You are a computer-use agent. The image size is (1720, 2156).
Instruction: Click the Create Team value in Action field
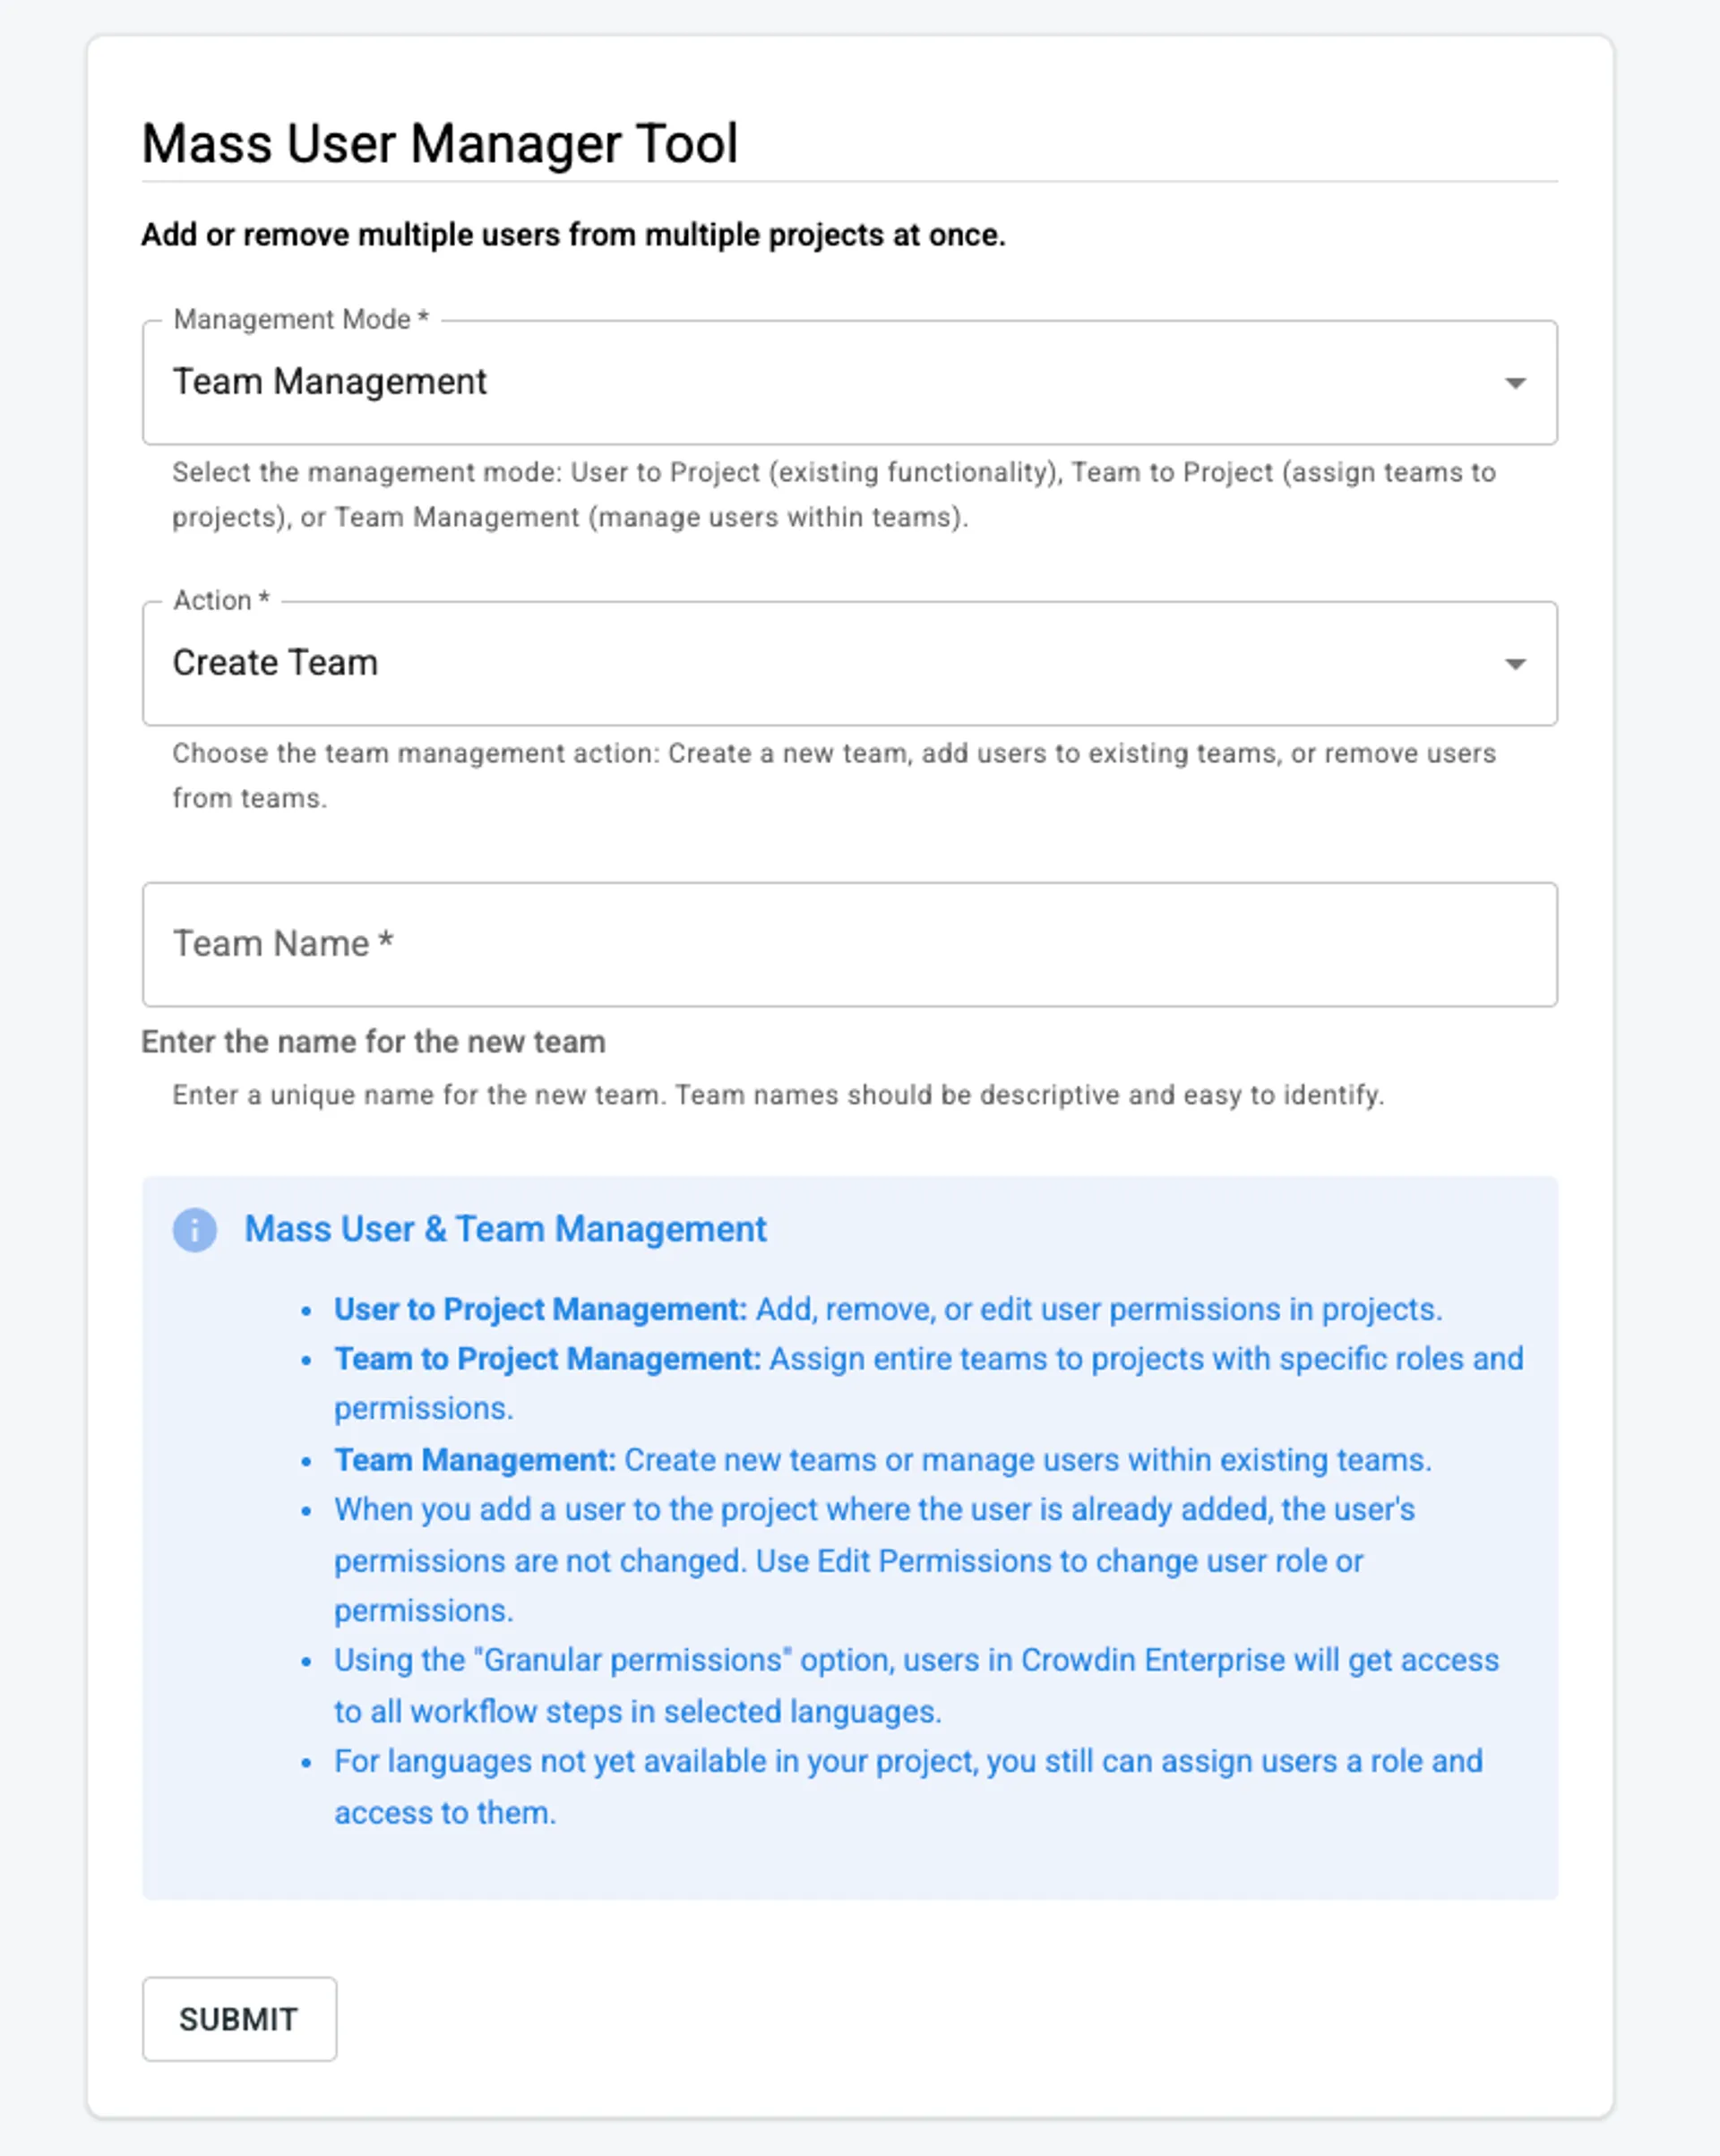(x=276, y=663)
